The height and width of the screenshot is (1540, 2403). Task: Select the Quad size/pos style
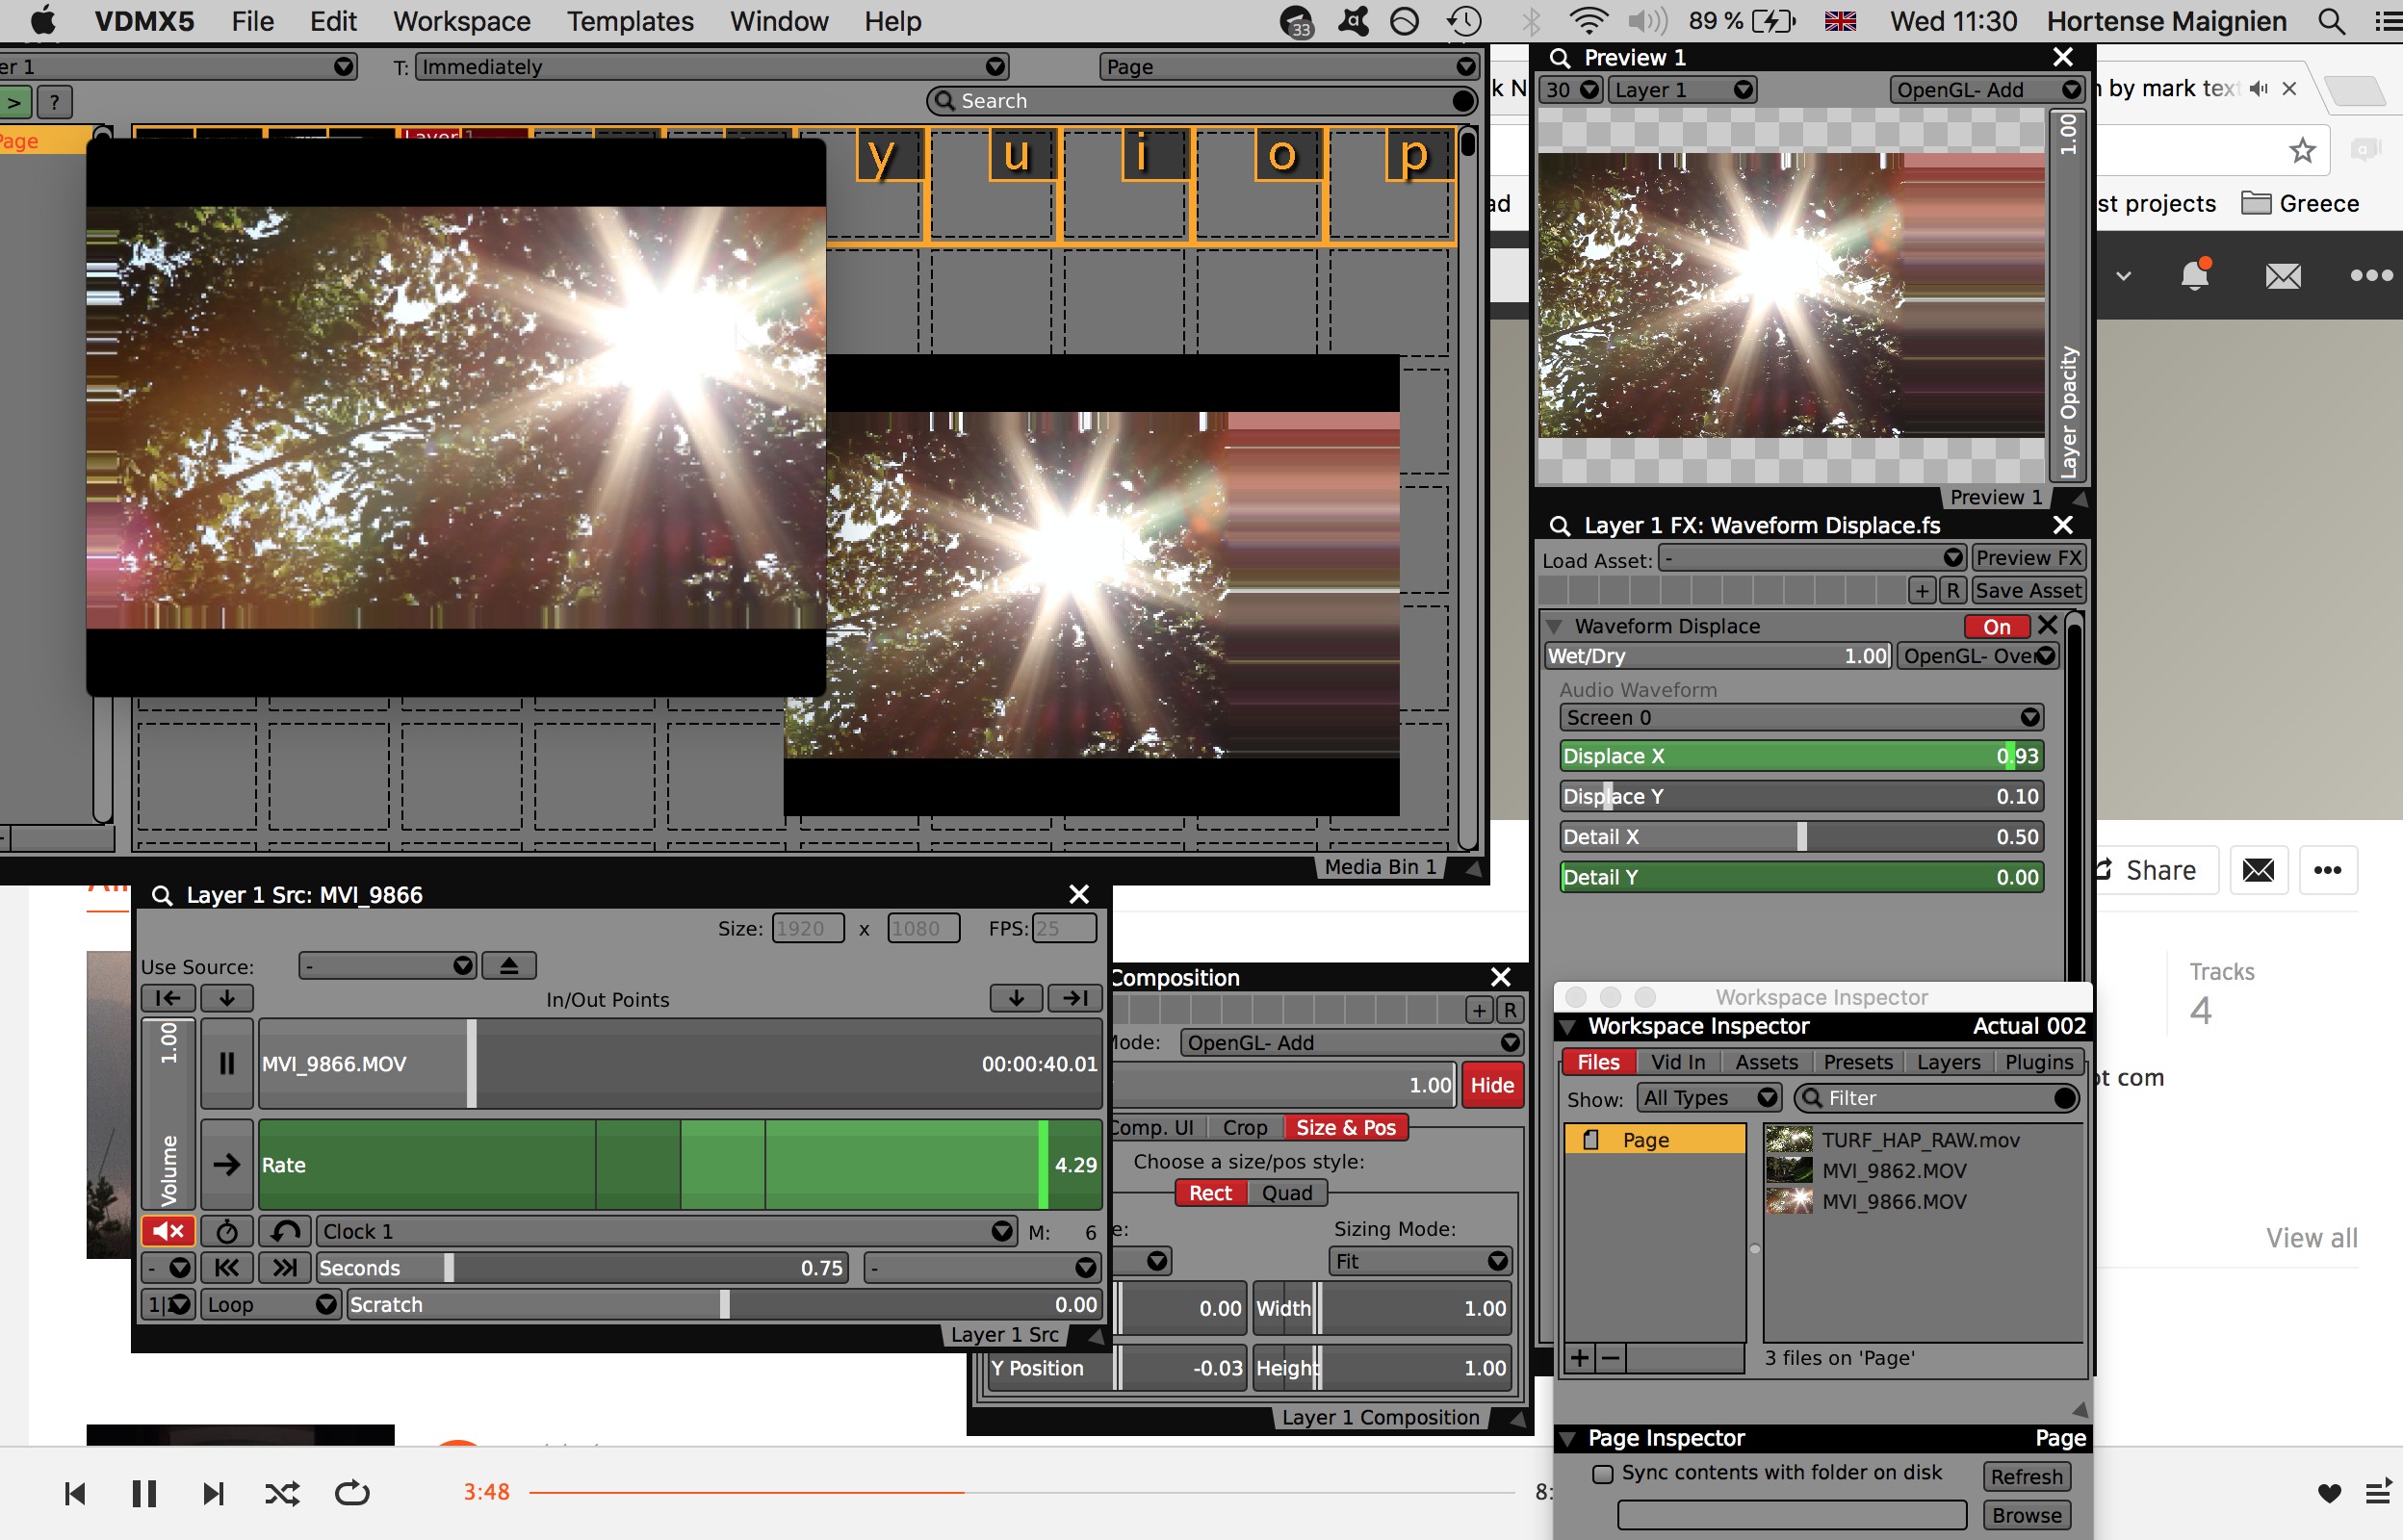click(1286, 1193)
